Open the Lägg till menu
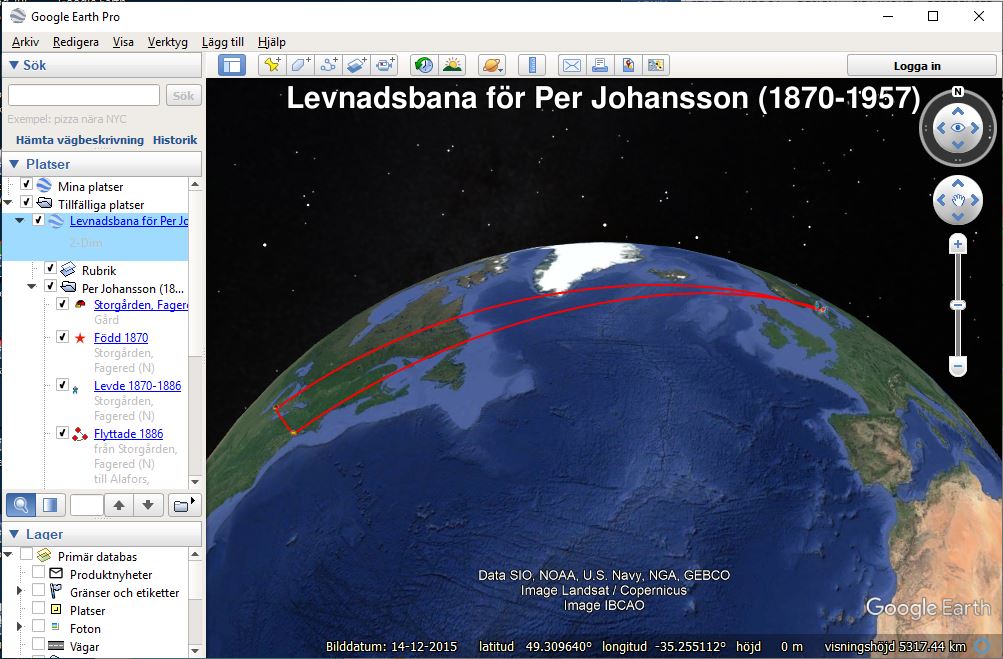This screenshot has height=659, width=1003. [x=223, y=42]
